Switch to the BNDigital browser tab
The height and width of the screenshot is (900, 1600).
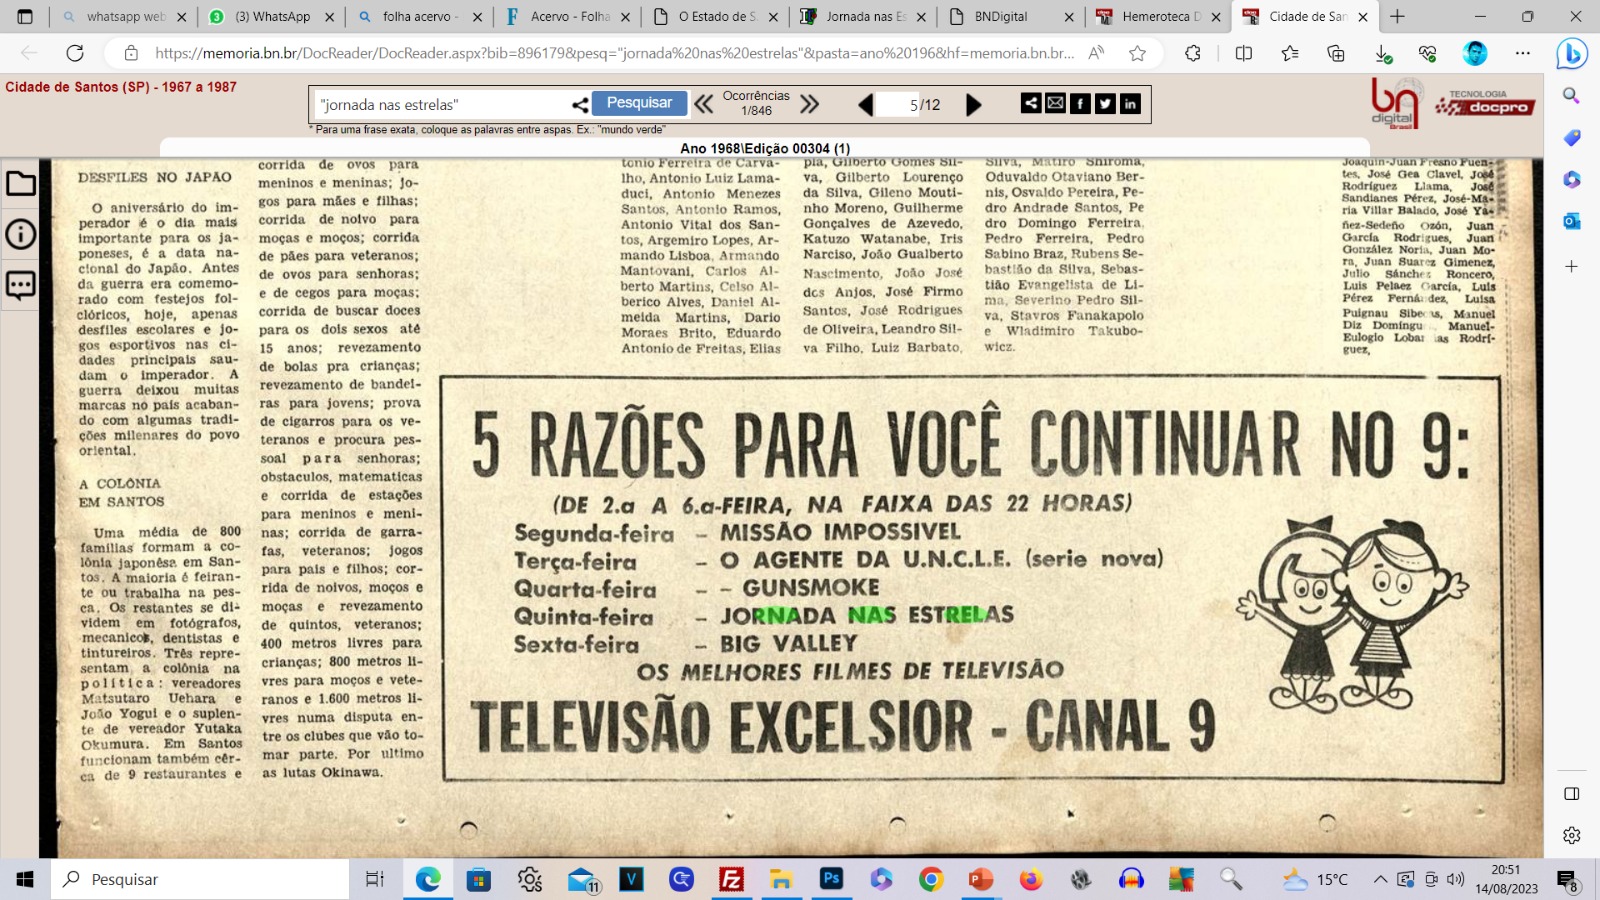[1010, 17]
